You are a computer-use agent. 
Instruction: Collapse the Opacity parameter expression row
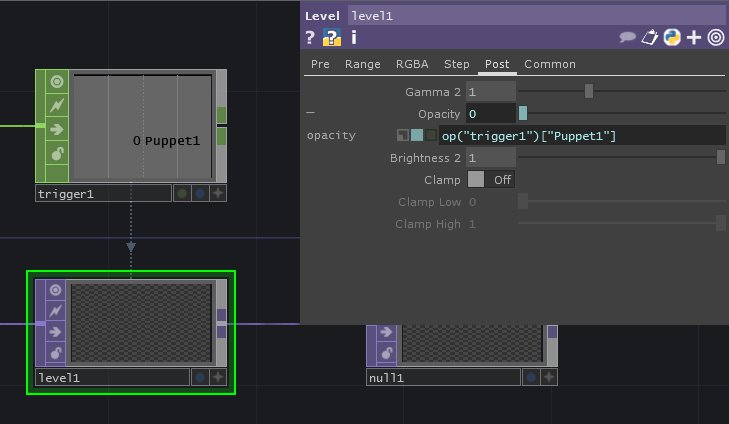[310, 113]
